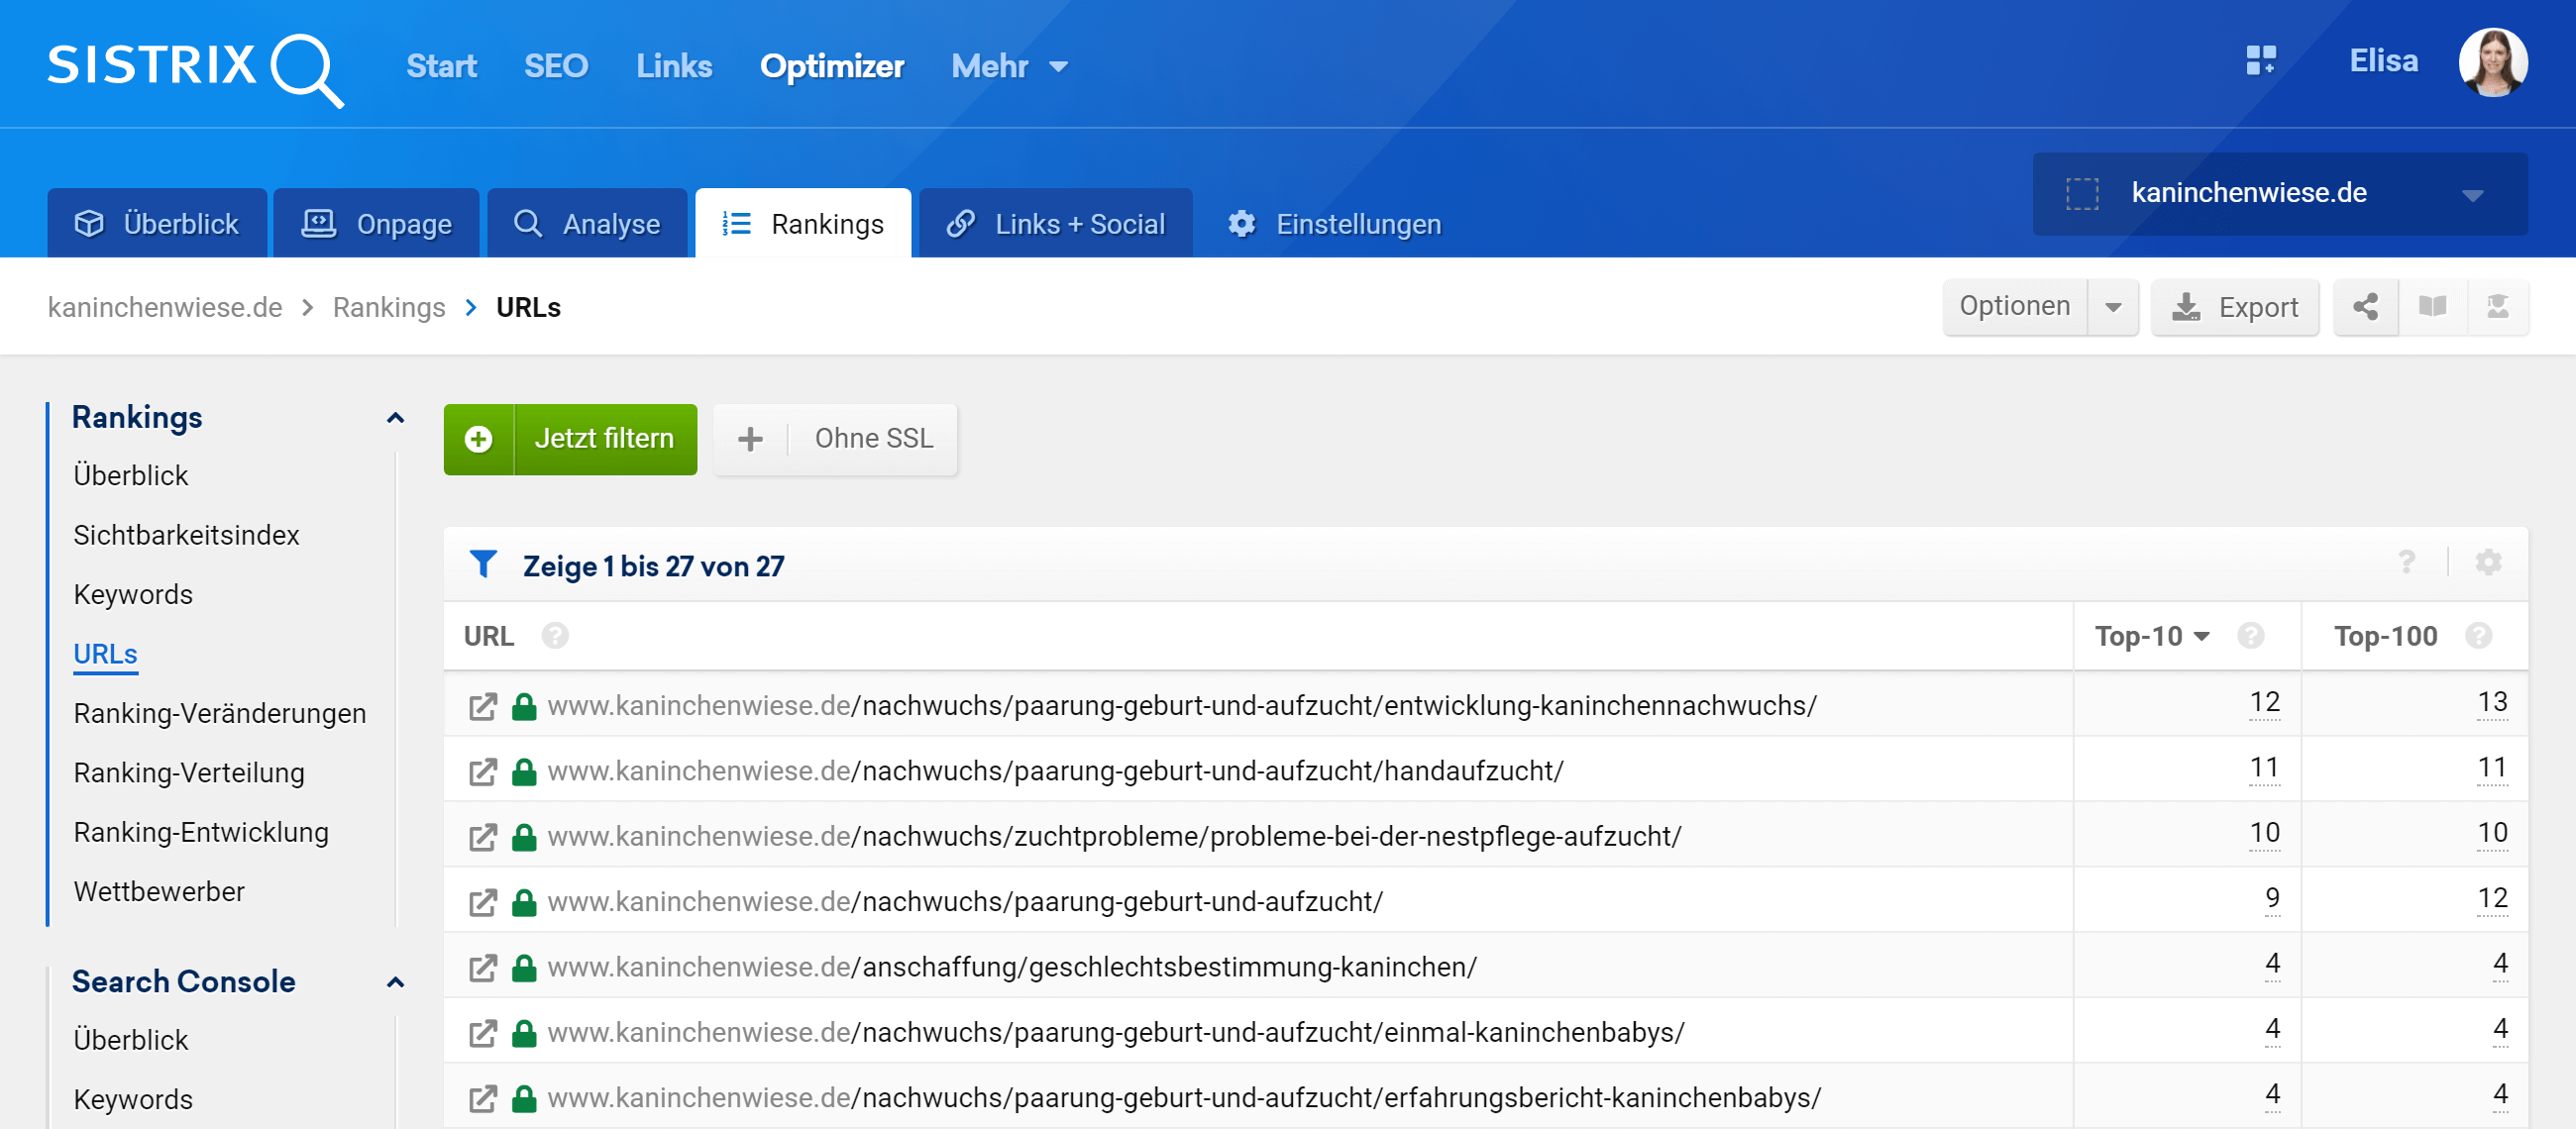Open the dashboard add-widget grid icon
The image size is (2576, 1129).
coord(2260,61)
